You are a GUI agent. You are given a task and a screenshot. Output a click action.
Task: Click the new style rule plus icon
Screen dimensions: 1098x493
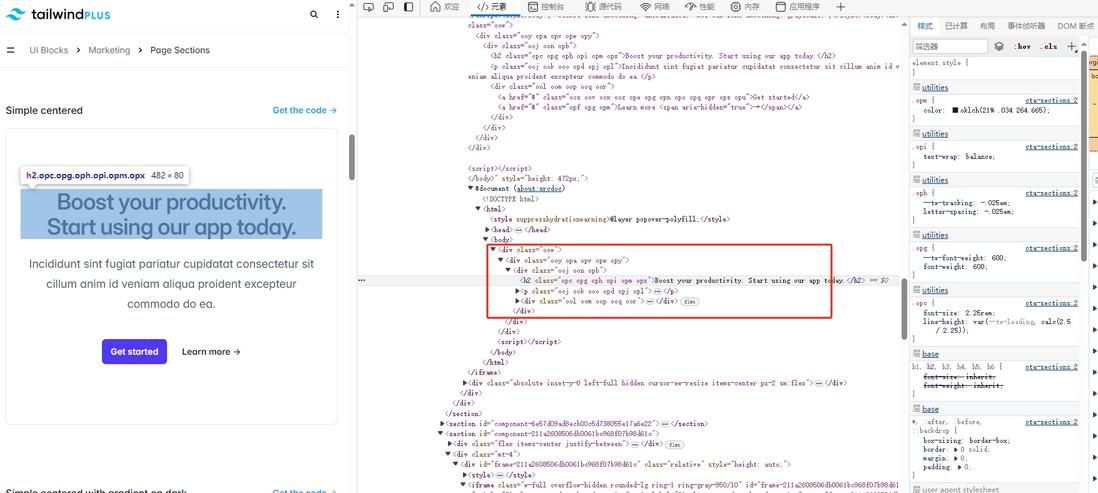pos(1071,46)
